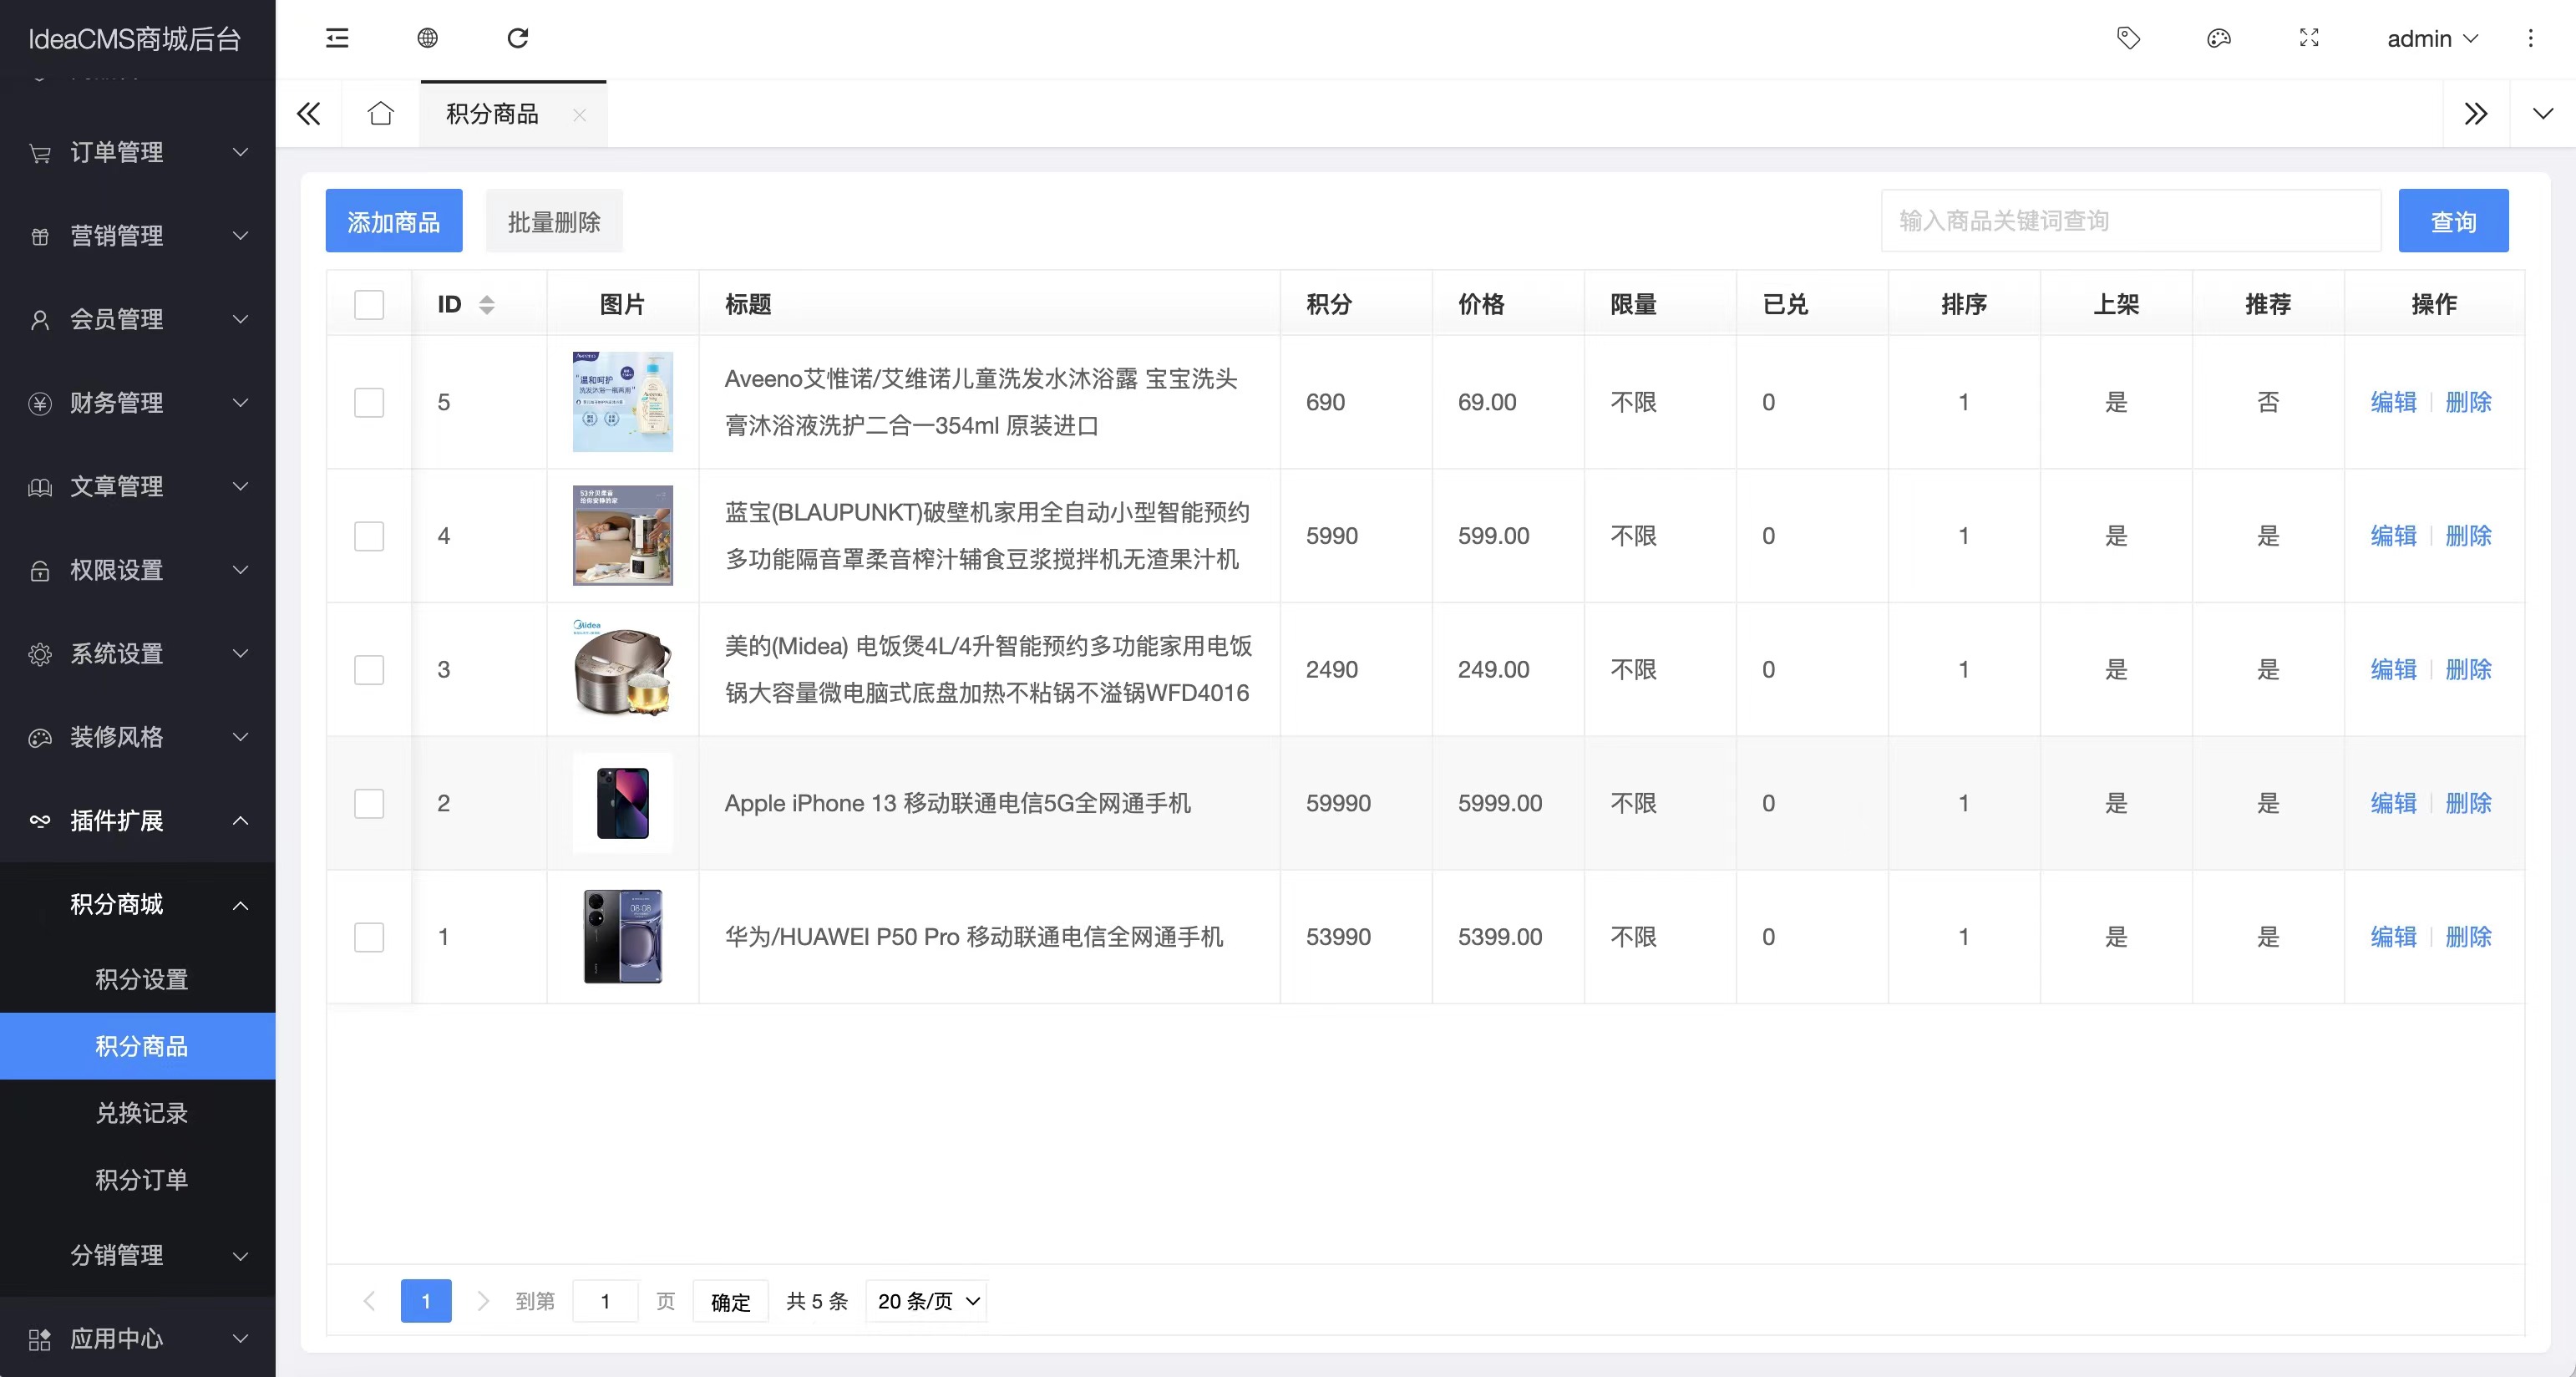Edit the Aveeno product row

(2393, 402)
